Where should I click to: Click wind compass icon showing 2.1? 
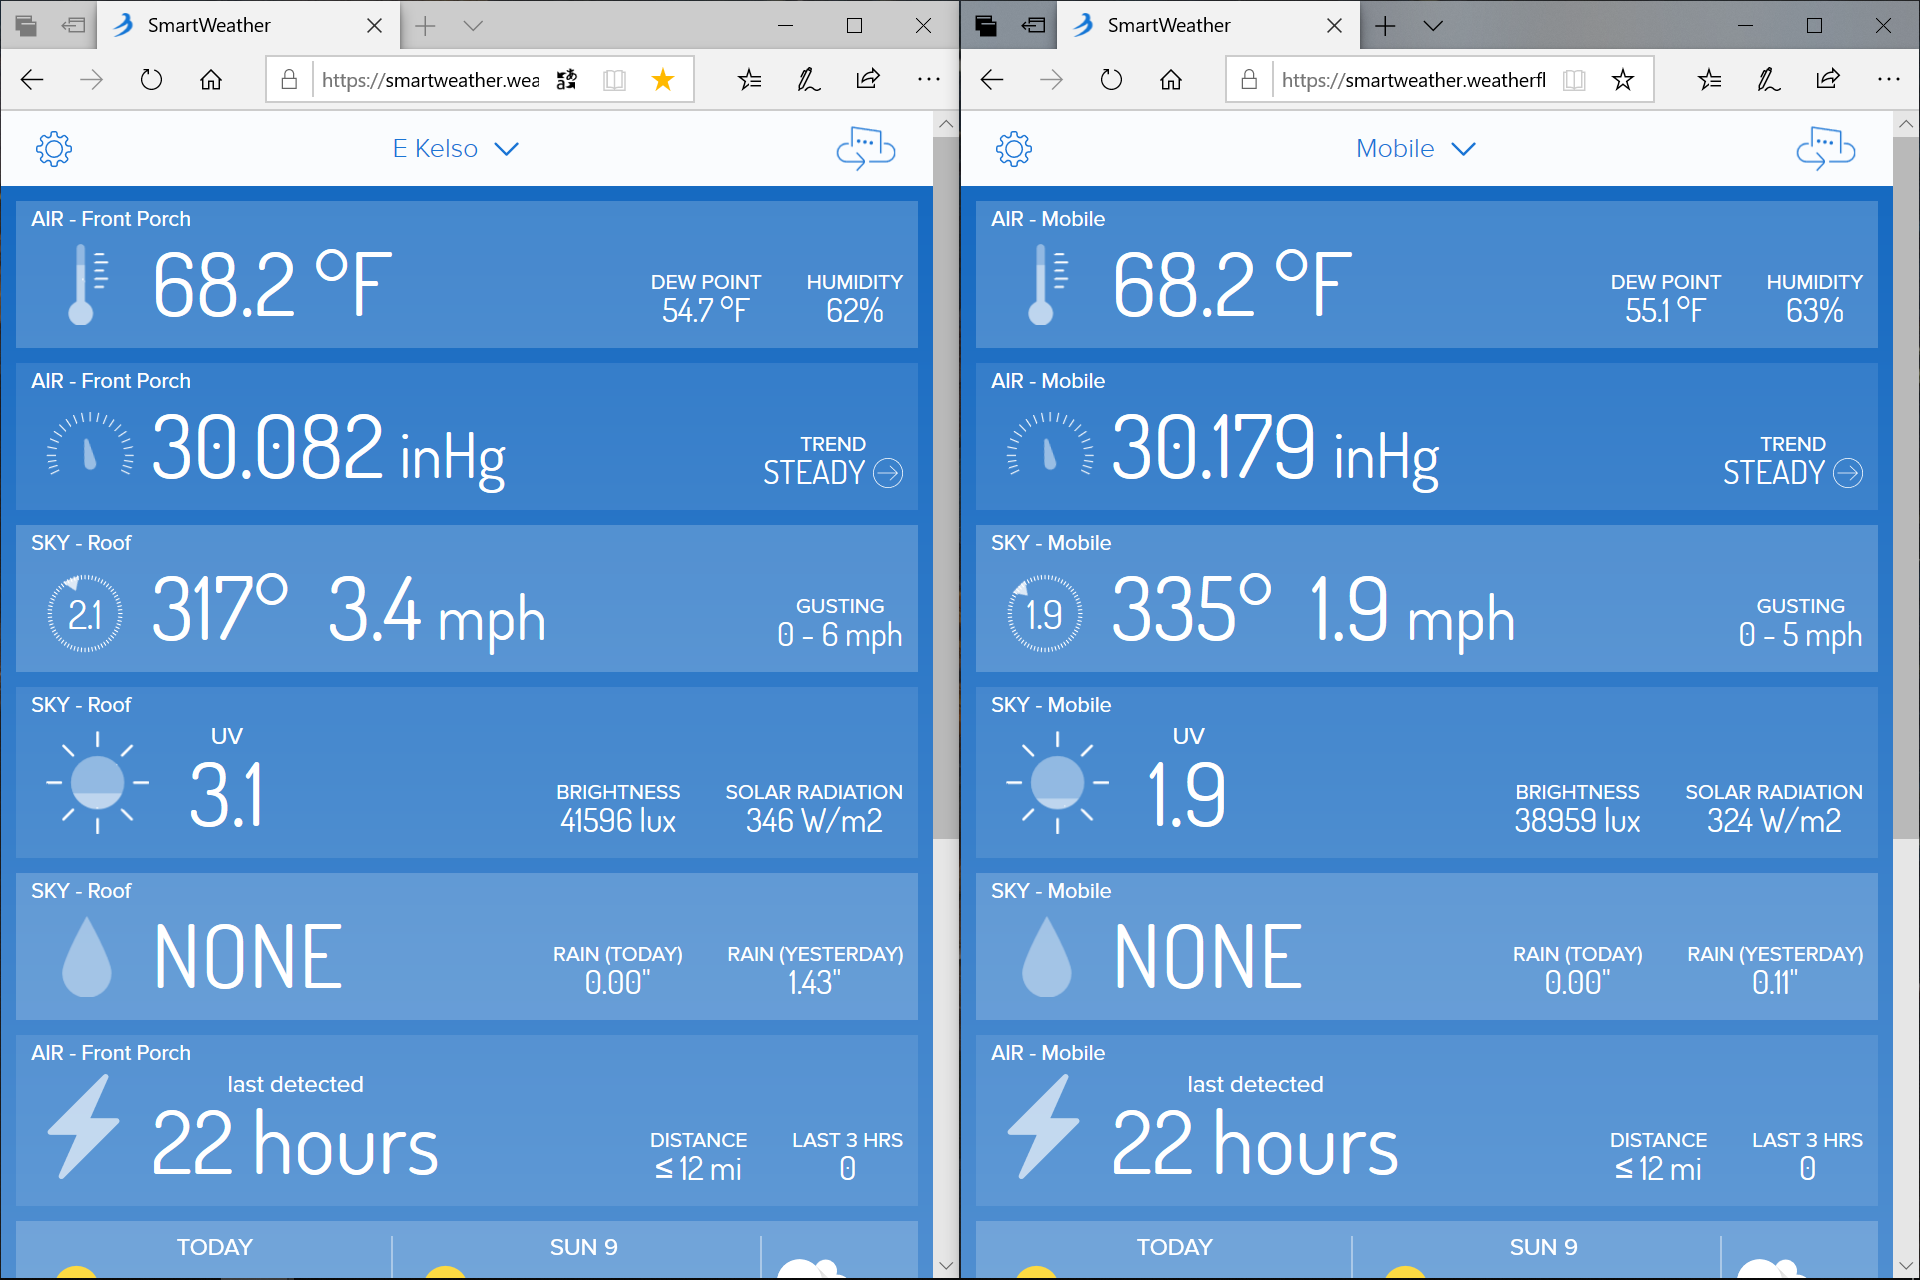coord(85,614)
